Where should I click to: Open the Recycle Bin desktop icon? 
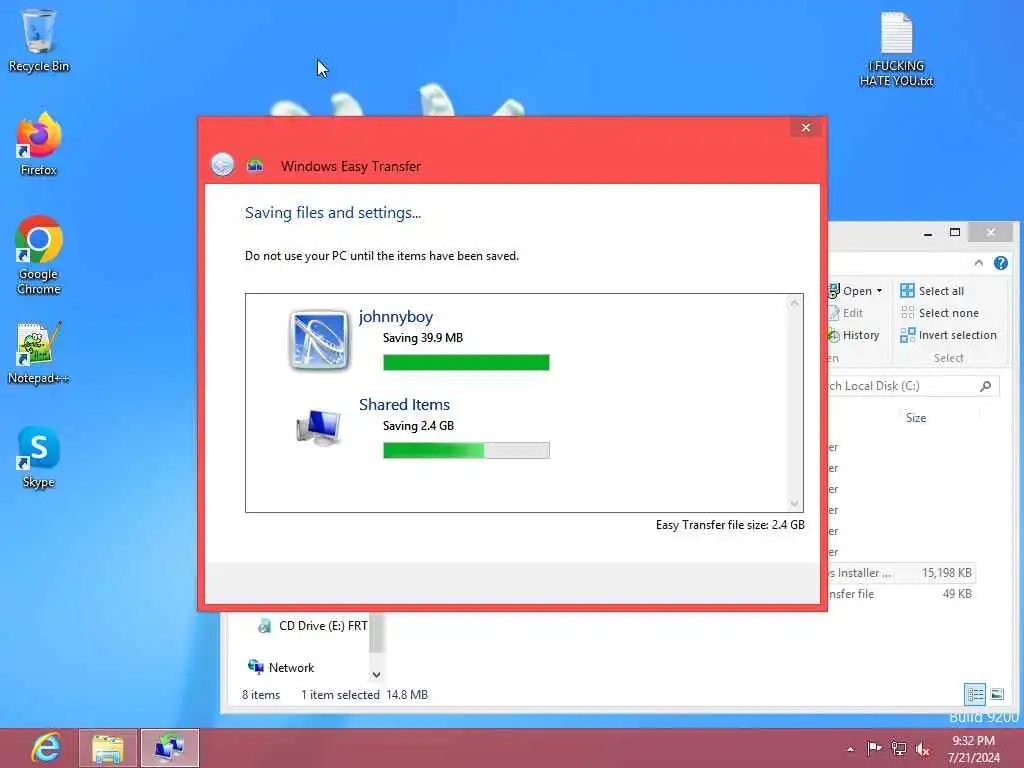tap(39, 40)
